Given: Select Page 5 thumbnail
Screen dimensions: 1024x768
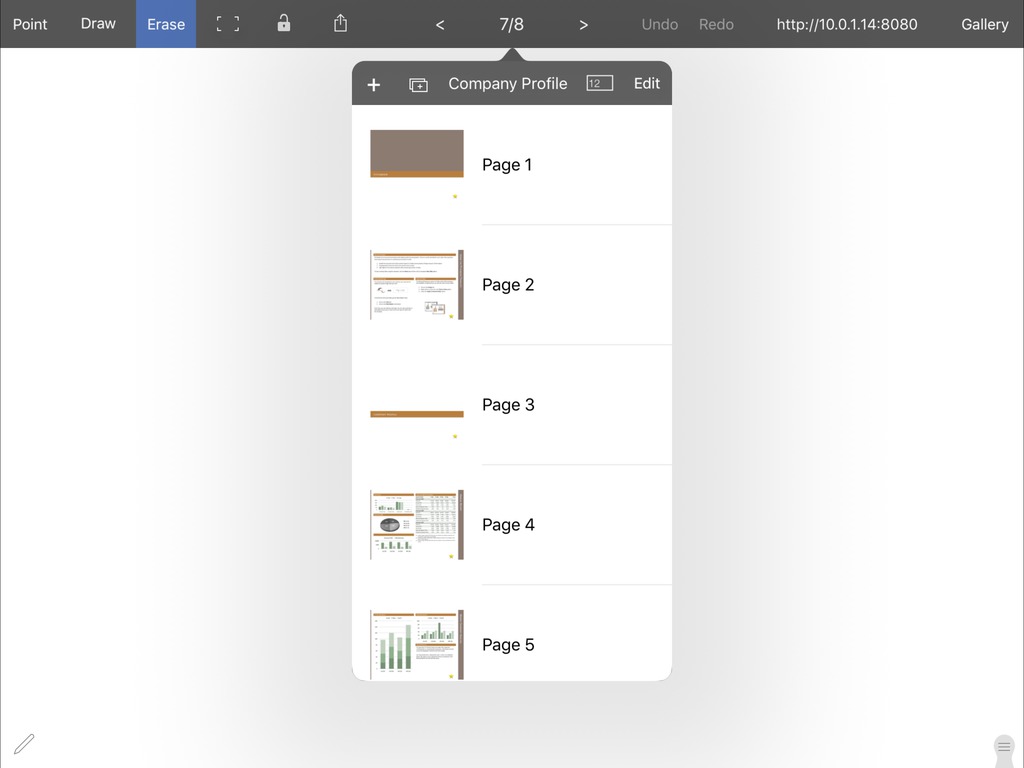Looking at the screenshot, I should [x=417, y=645].
